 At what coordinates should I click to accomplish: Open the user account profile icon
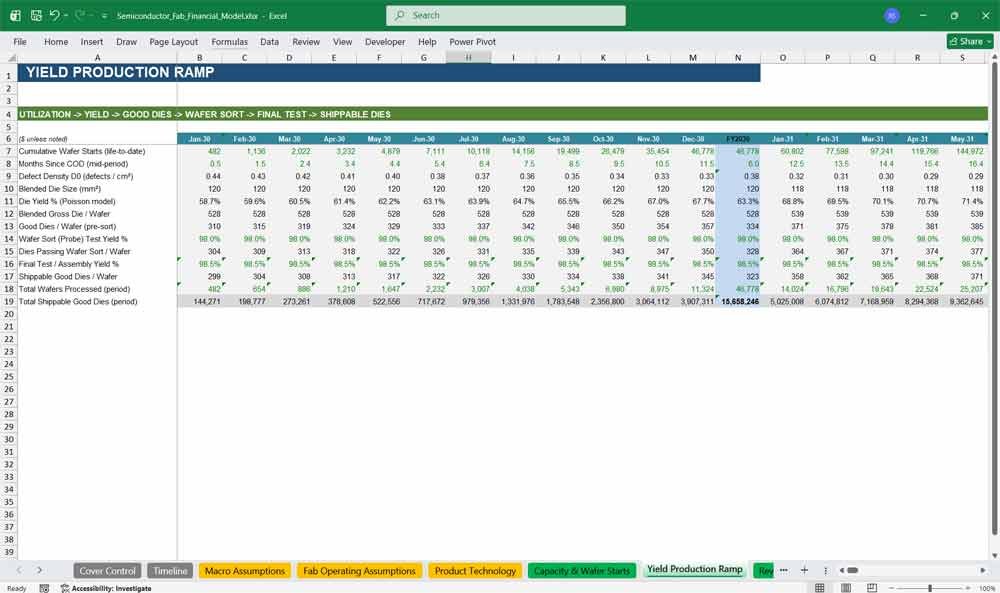[x=892, y=15]
